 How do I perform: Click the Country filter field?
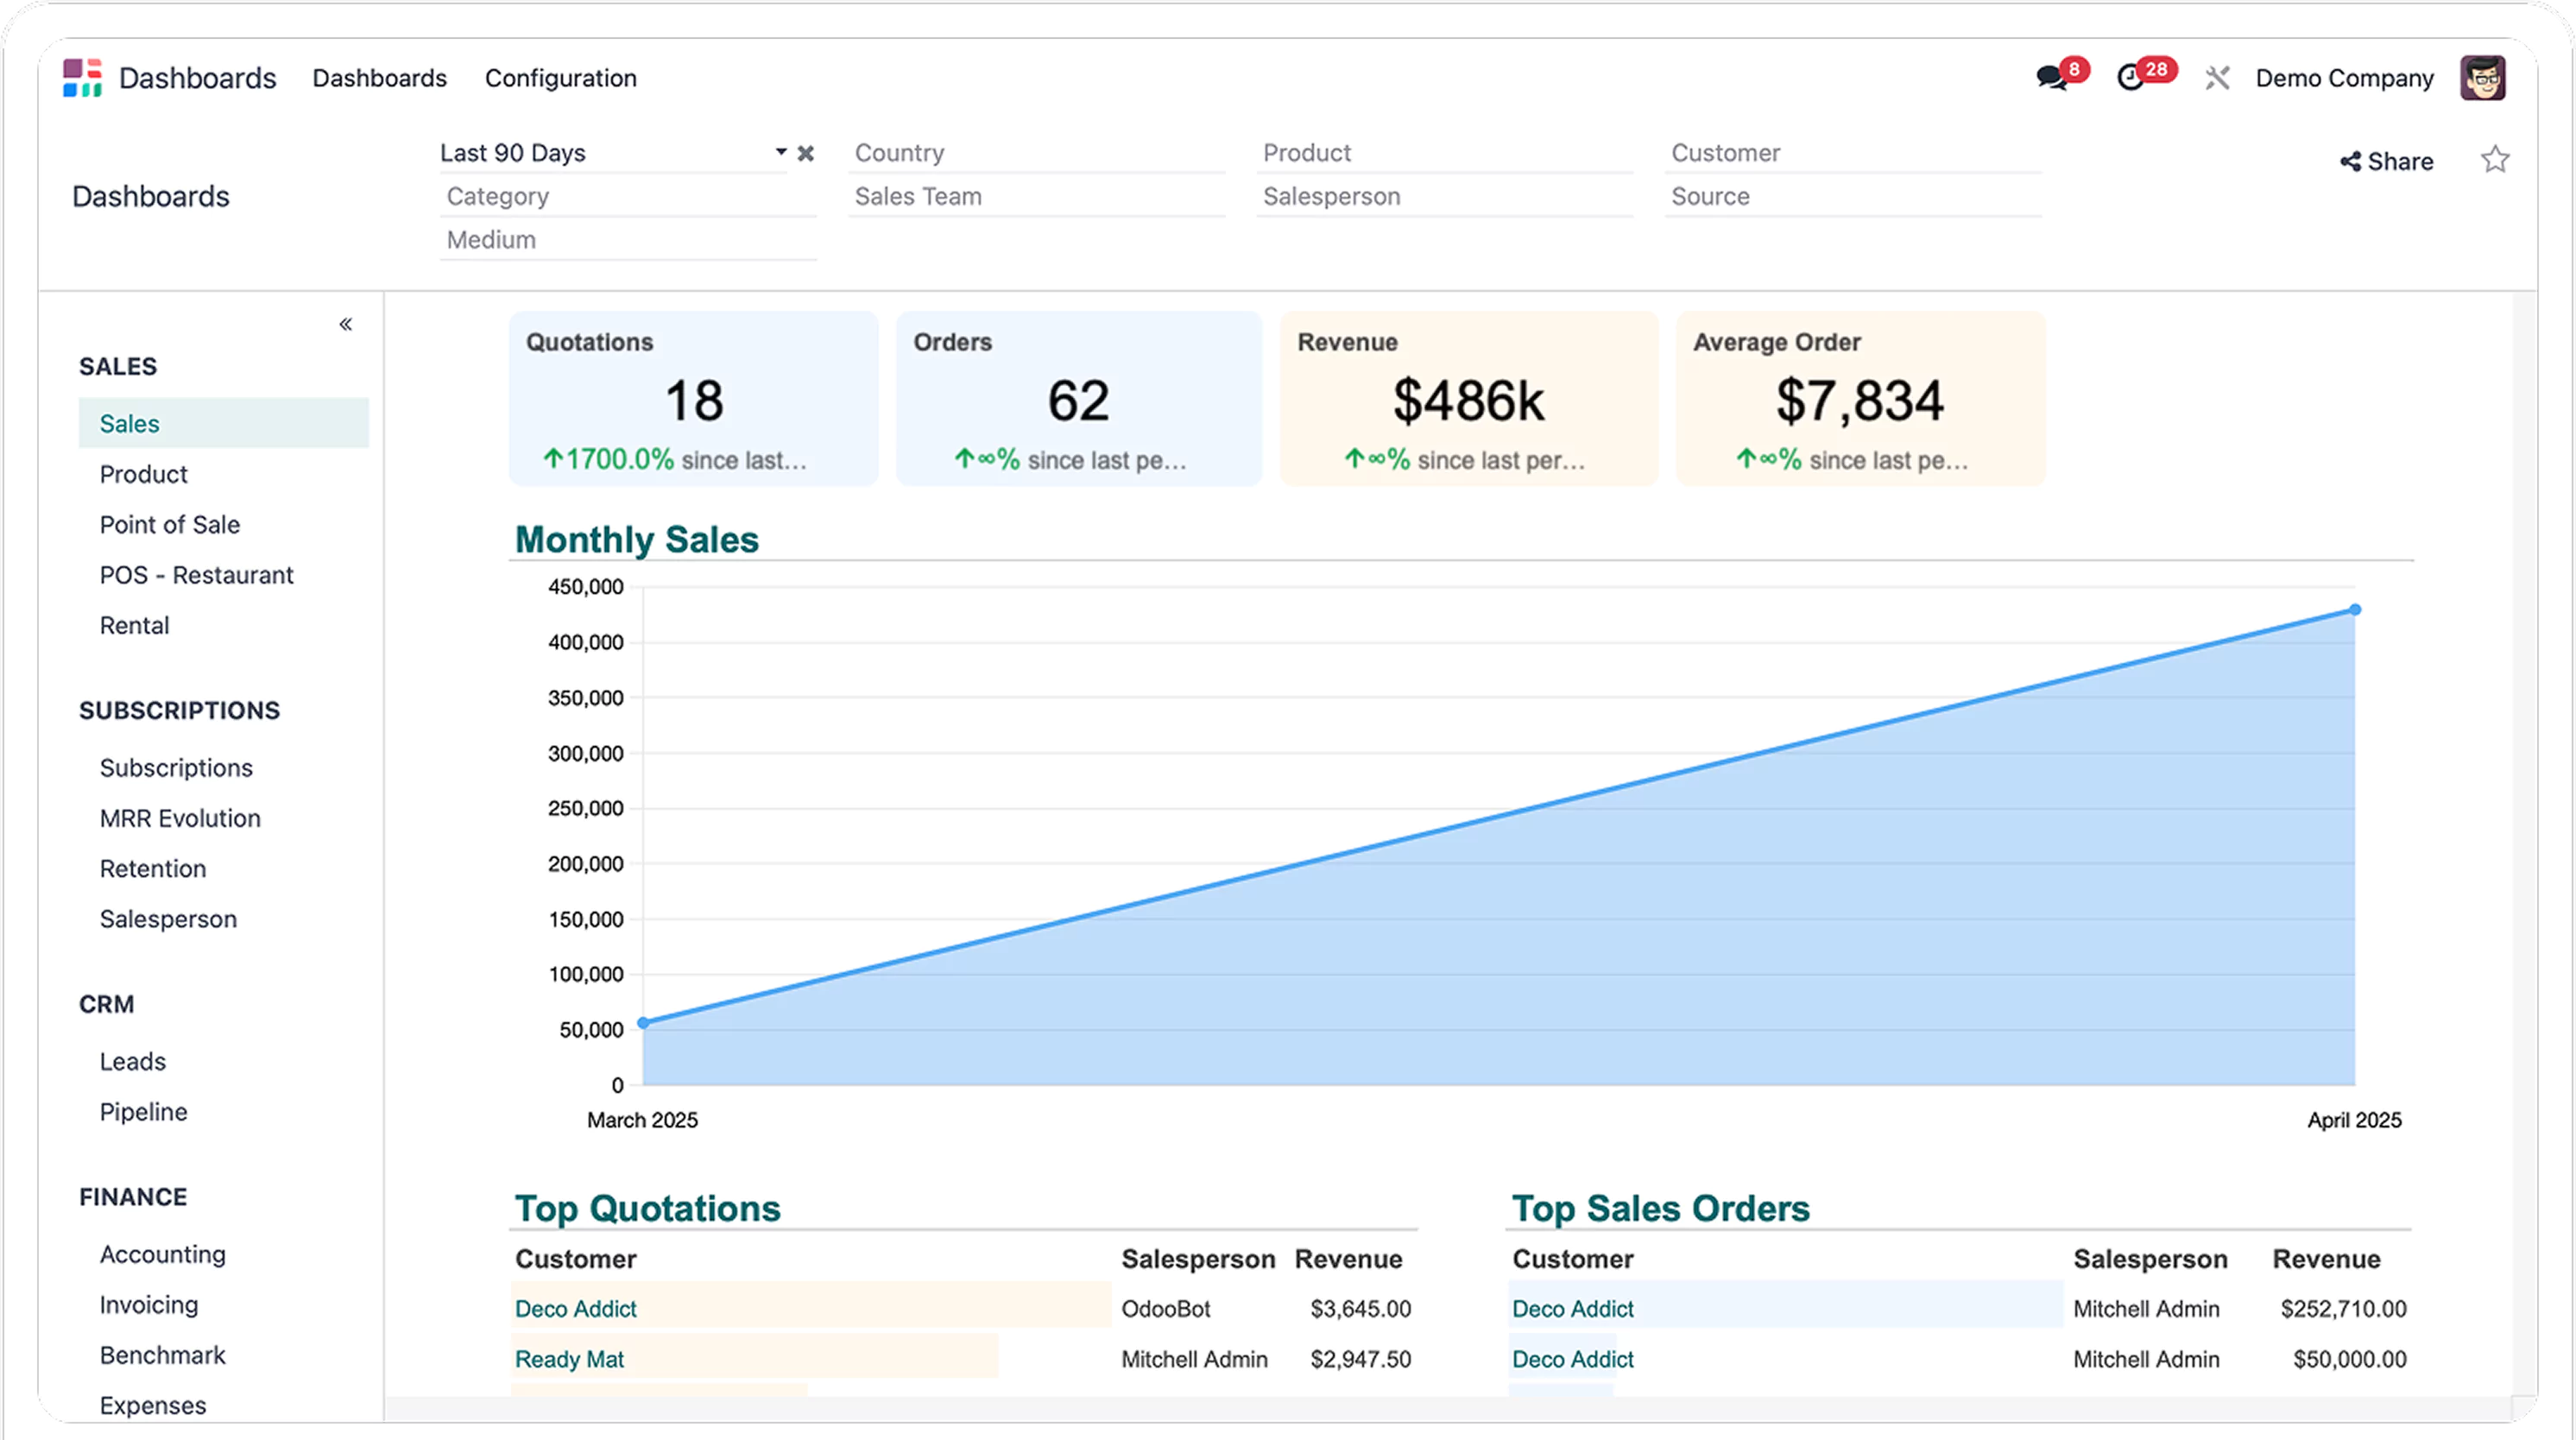(x=1036, y=153)
